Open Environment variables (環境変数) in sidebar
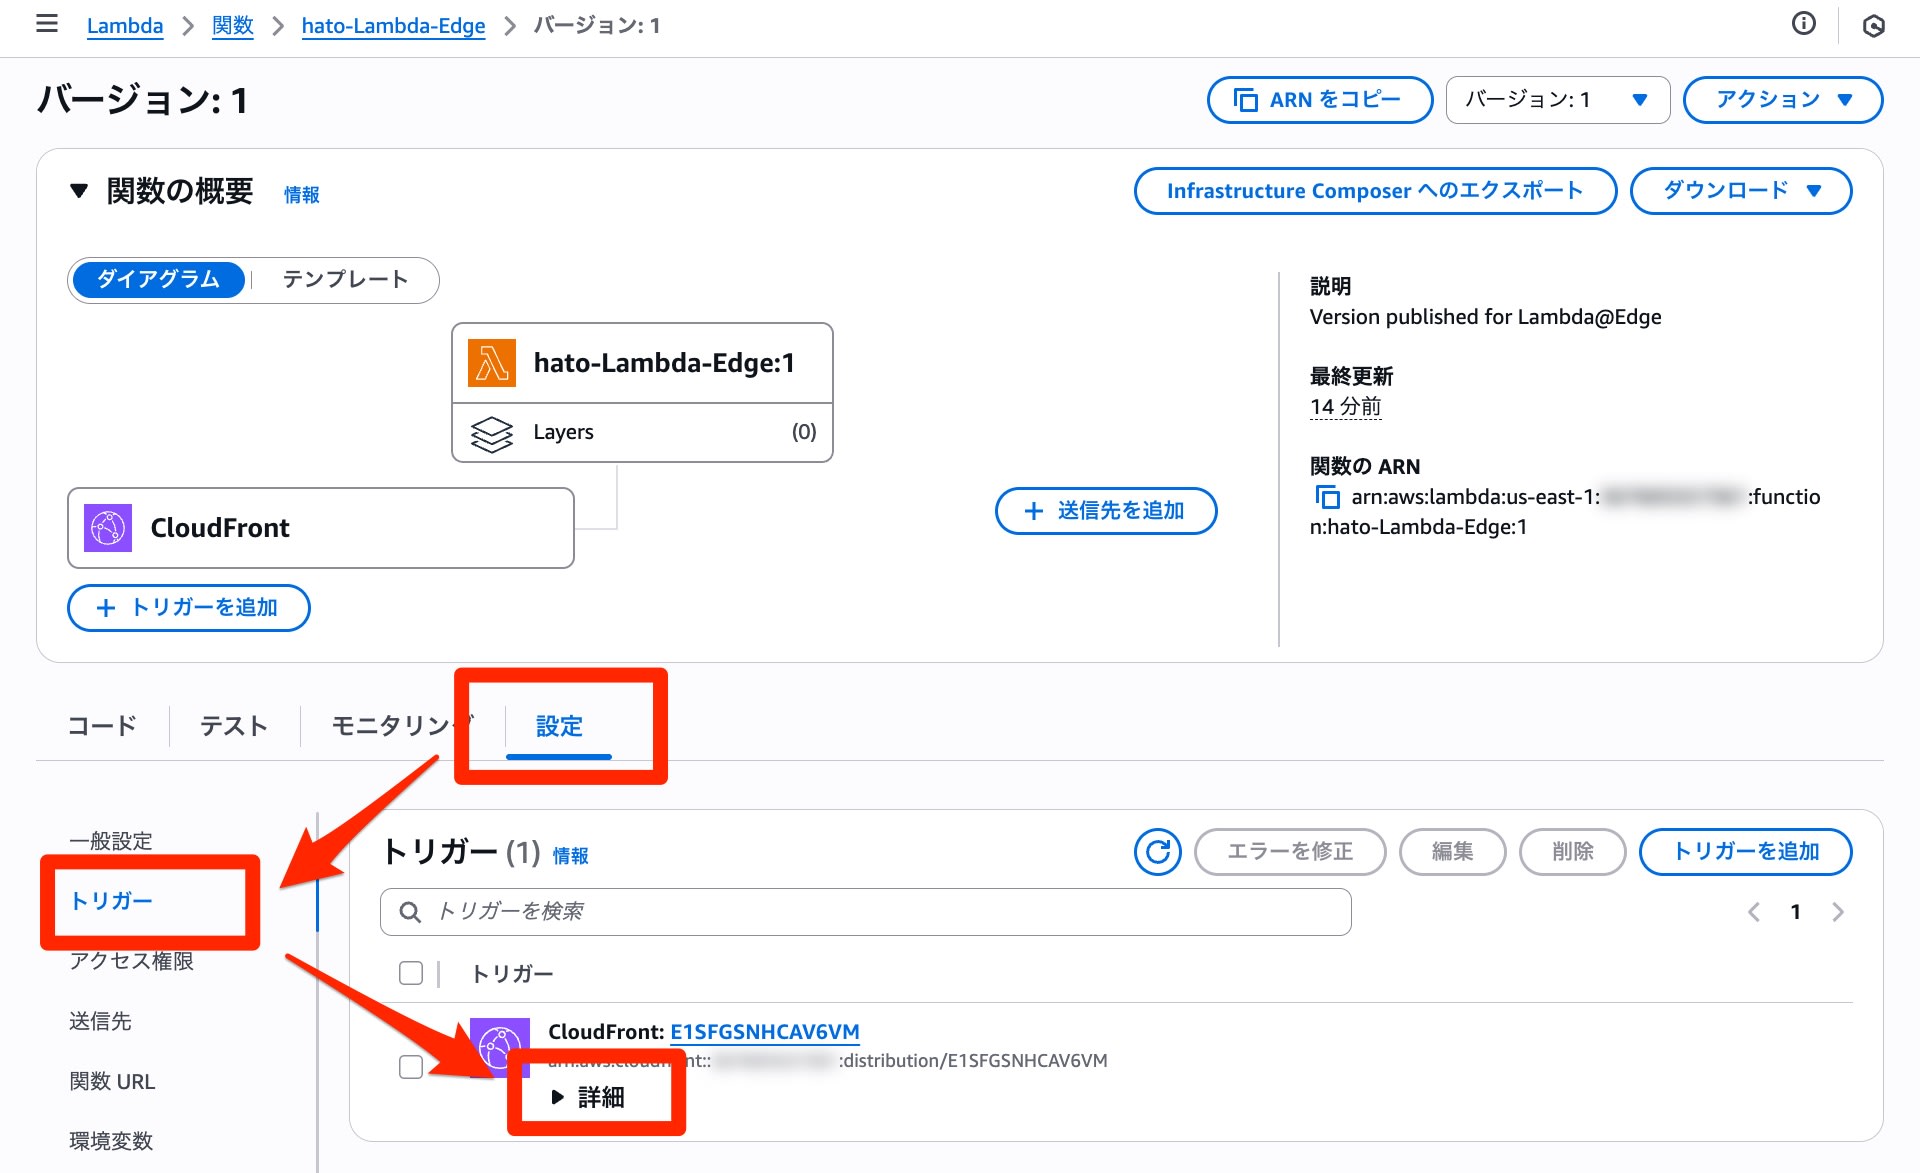This screenshot has width=1920, height=1173. [x=111, y=1141]
